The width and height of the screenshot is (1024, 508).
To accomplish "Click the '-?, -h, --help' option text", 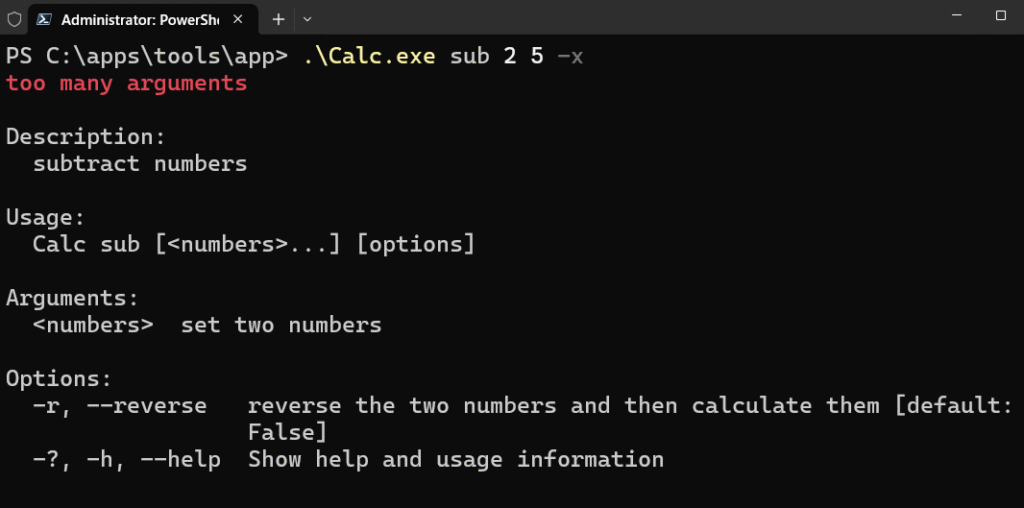I will [x=127, y=459].
